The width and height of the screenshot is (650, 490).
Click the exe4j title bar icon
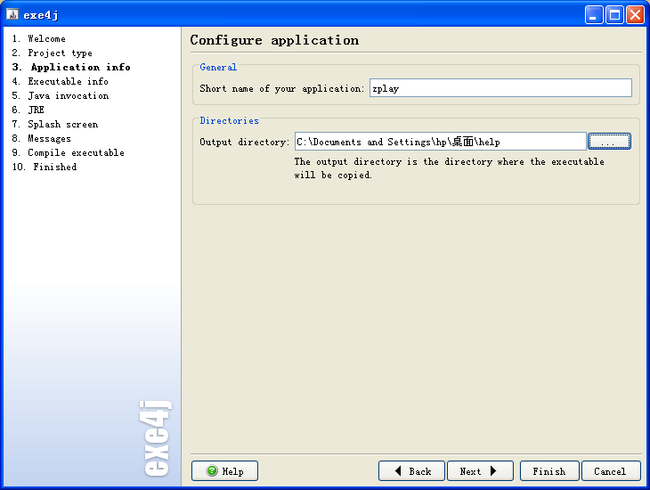12,15
